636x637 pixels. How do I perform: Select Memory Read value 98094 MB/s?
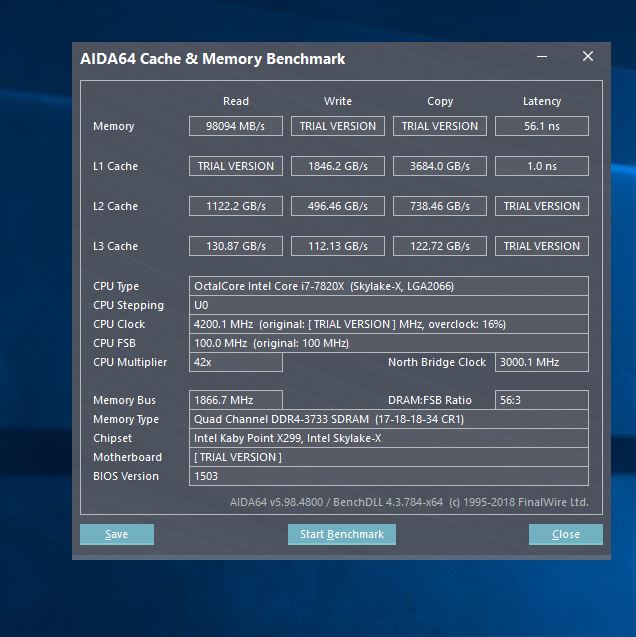(236, 126)
